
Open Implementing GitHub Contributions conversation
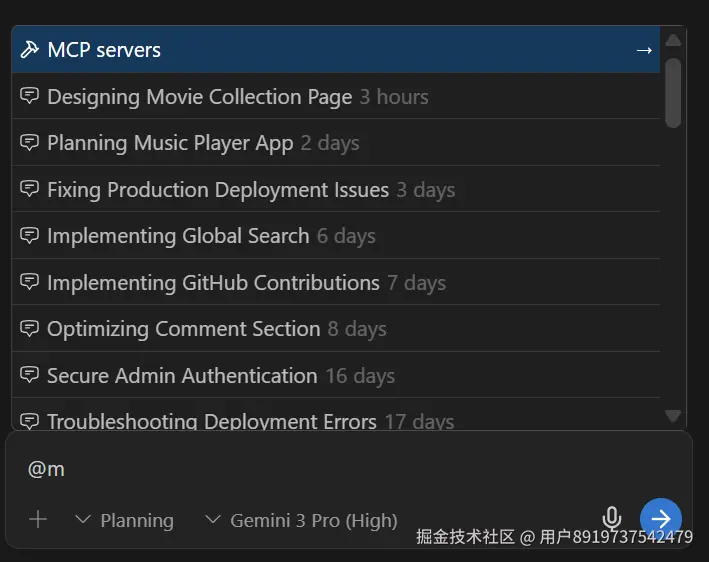(213, 283)
